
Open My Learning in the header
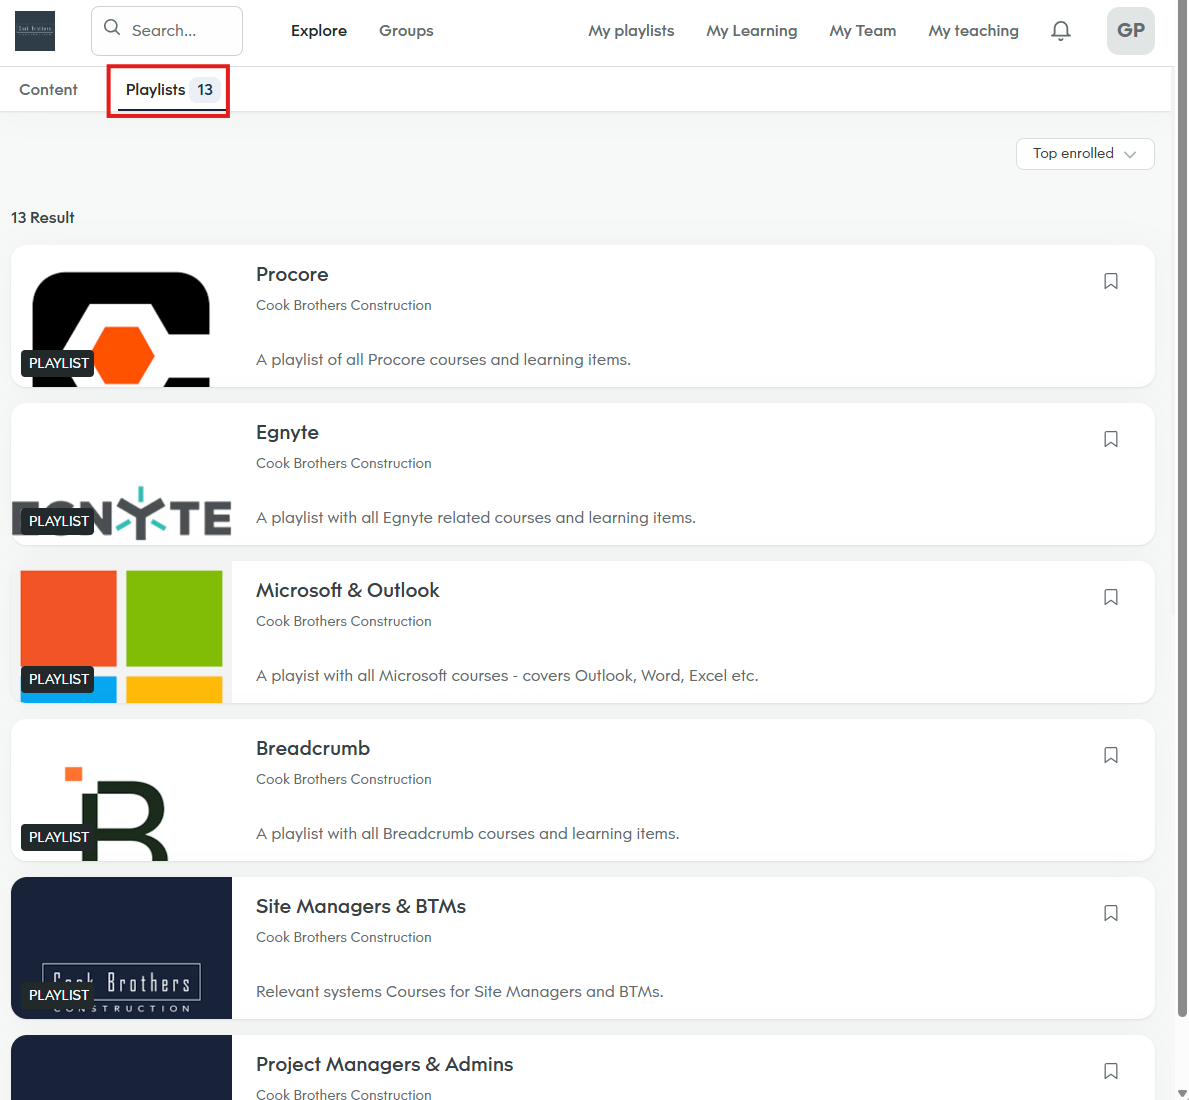tap(751, 31)
